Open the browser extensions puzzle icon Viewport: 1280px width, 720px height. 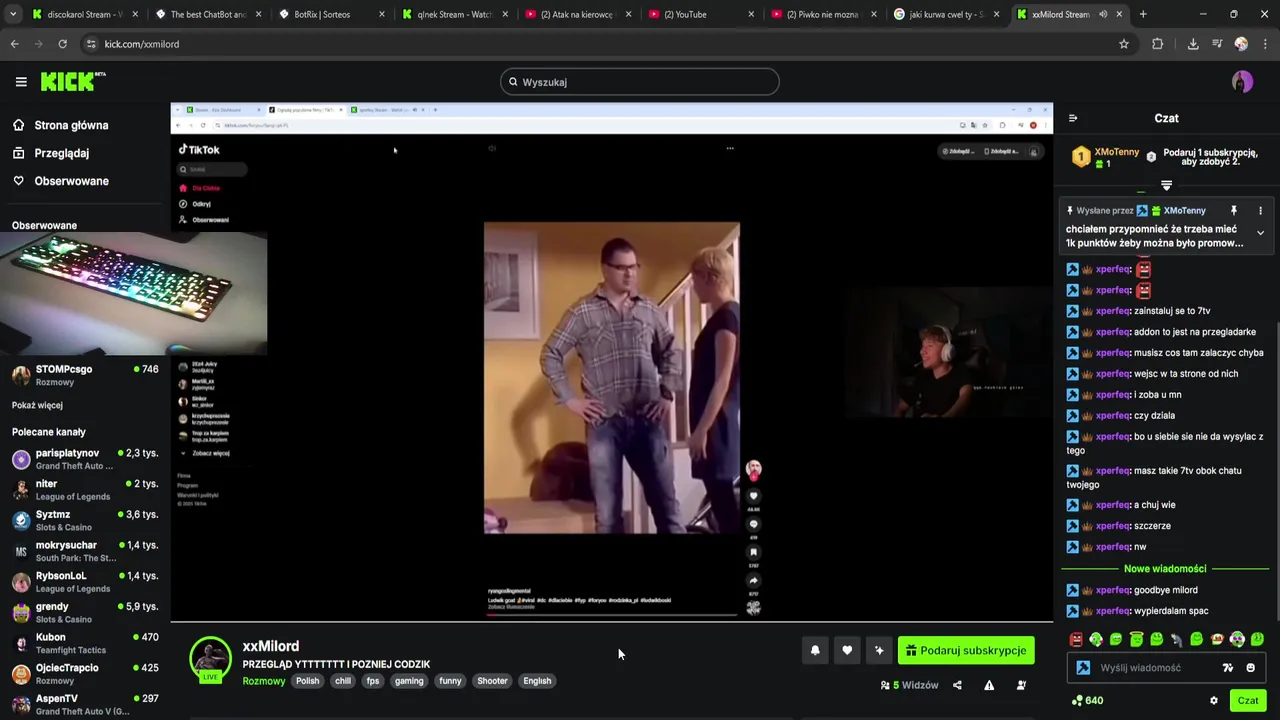(x=1158, y=44)
